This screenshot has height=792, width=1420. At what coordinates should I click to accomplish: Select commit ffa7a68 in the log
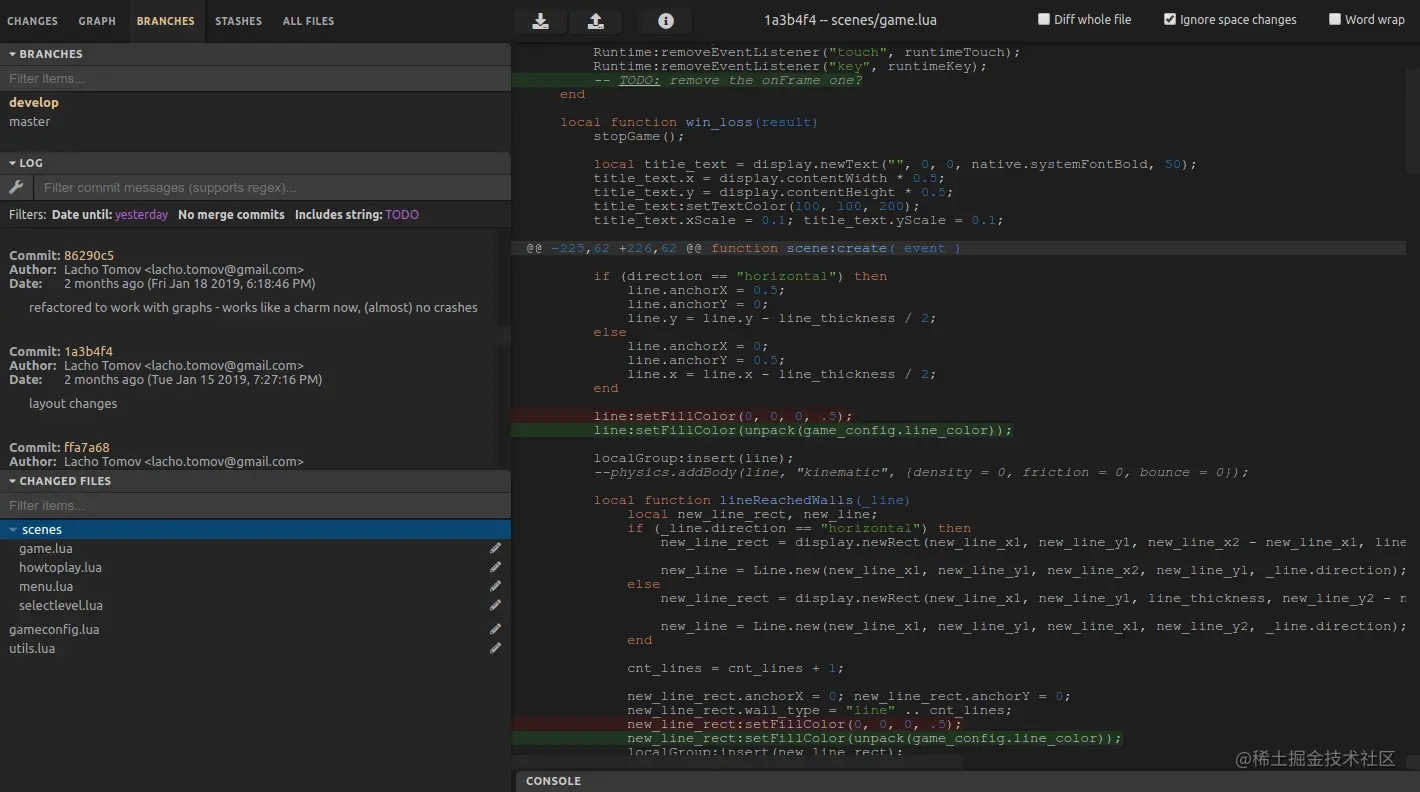click(x=87, y=447)
